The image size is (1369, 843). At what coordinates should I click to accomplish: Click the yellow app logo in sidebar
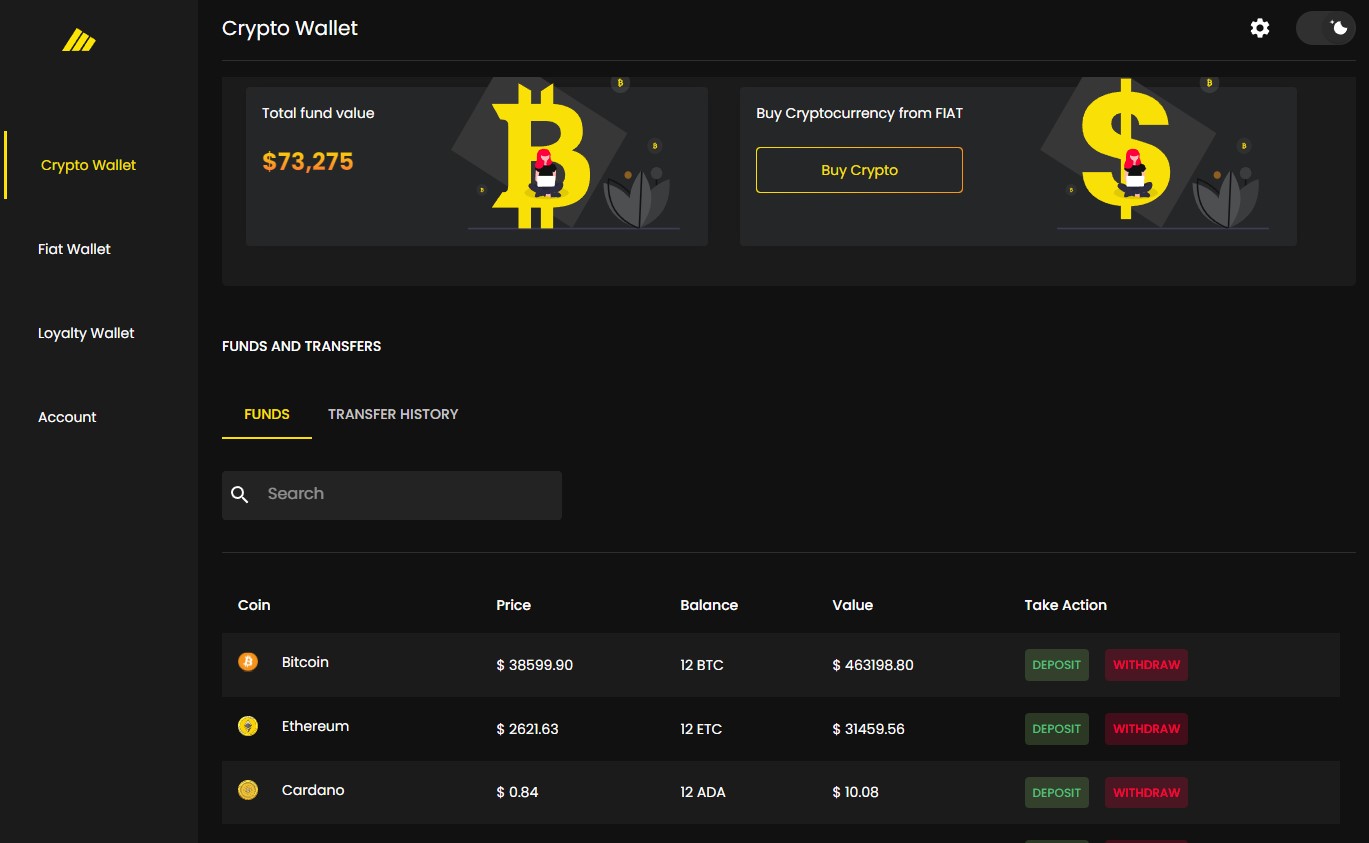click(x=79, y=40)
